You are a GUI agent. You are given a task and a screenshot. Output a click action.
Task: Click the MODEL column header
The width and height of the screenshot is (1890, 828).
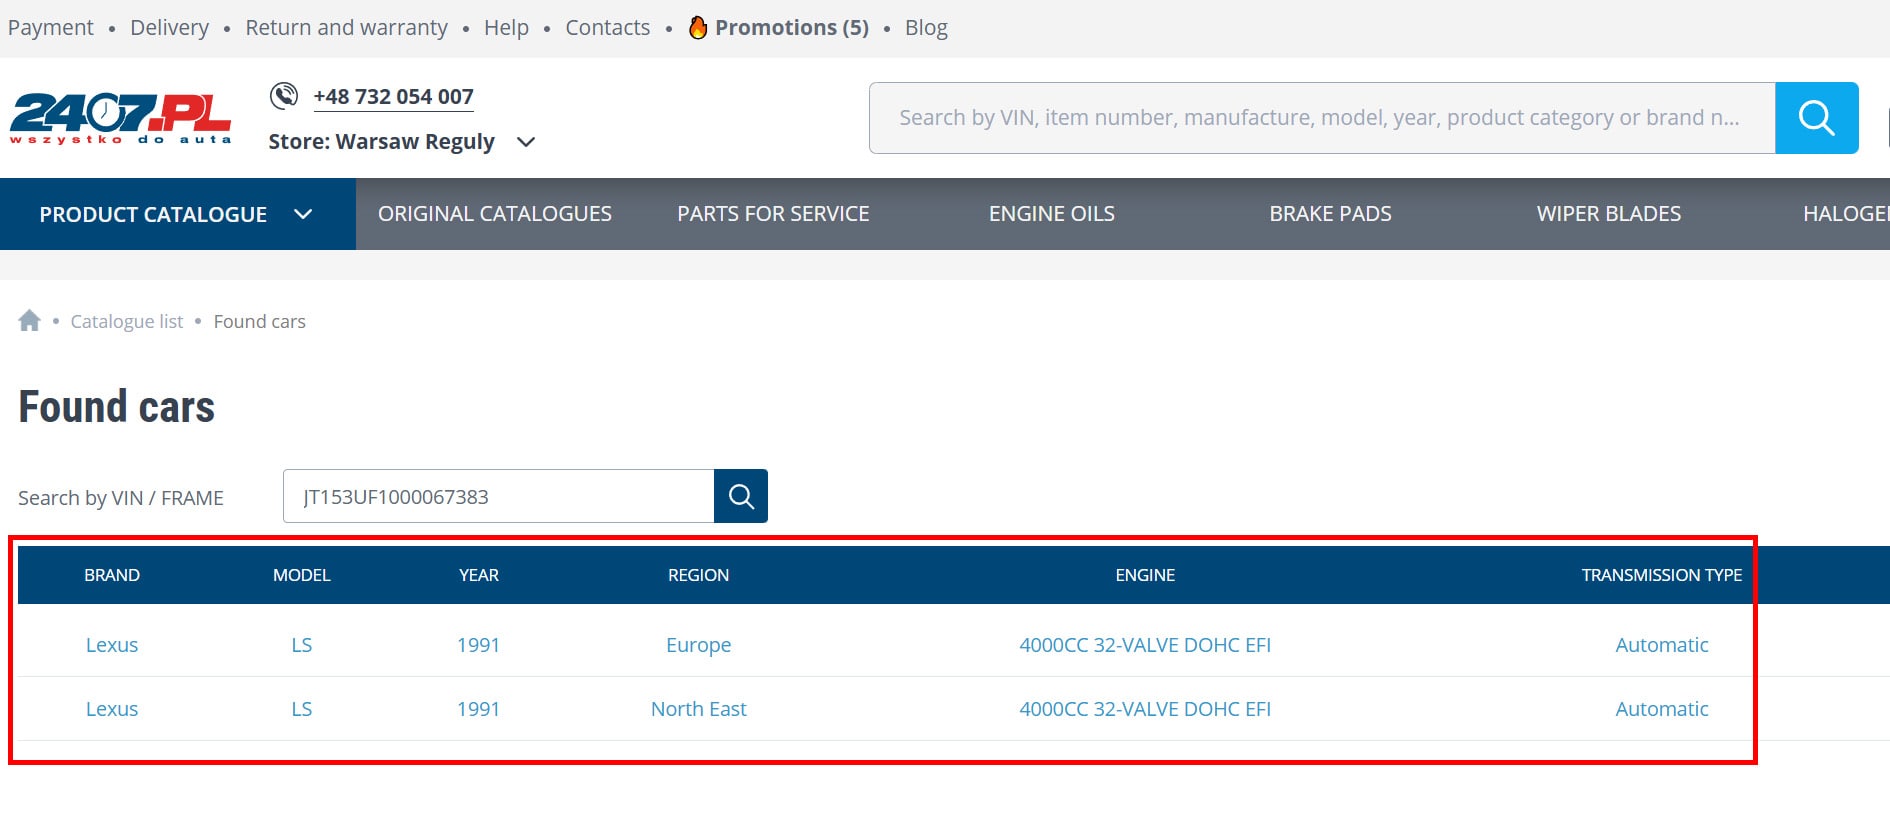[x=302, y=575]
